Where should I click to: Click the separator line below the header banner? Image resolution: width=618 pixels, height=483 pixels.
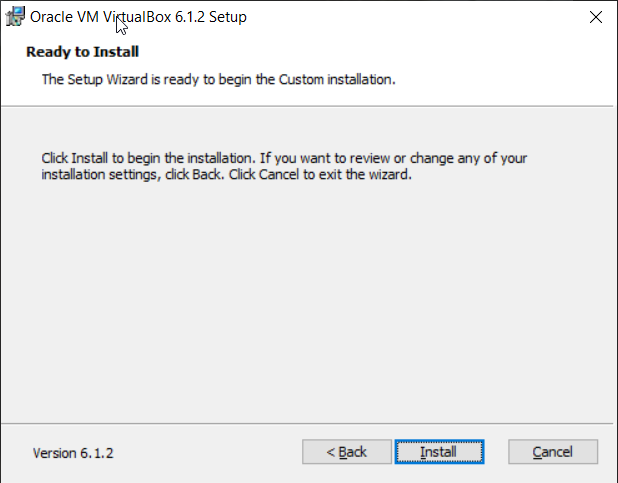tap(300, 105)
